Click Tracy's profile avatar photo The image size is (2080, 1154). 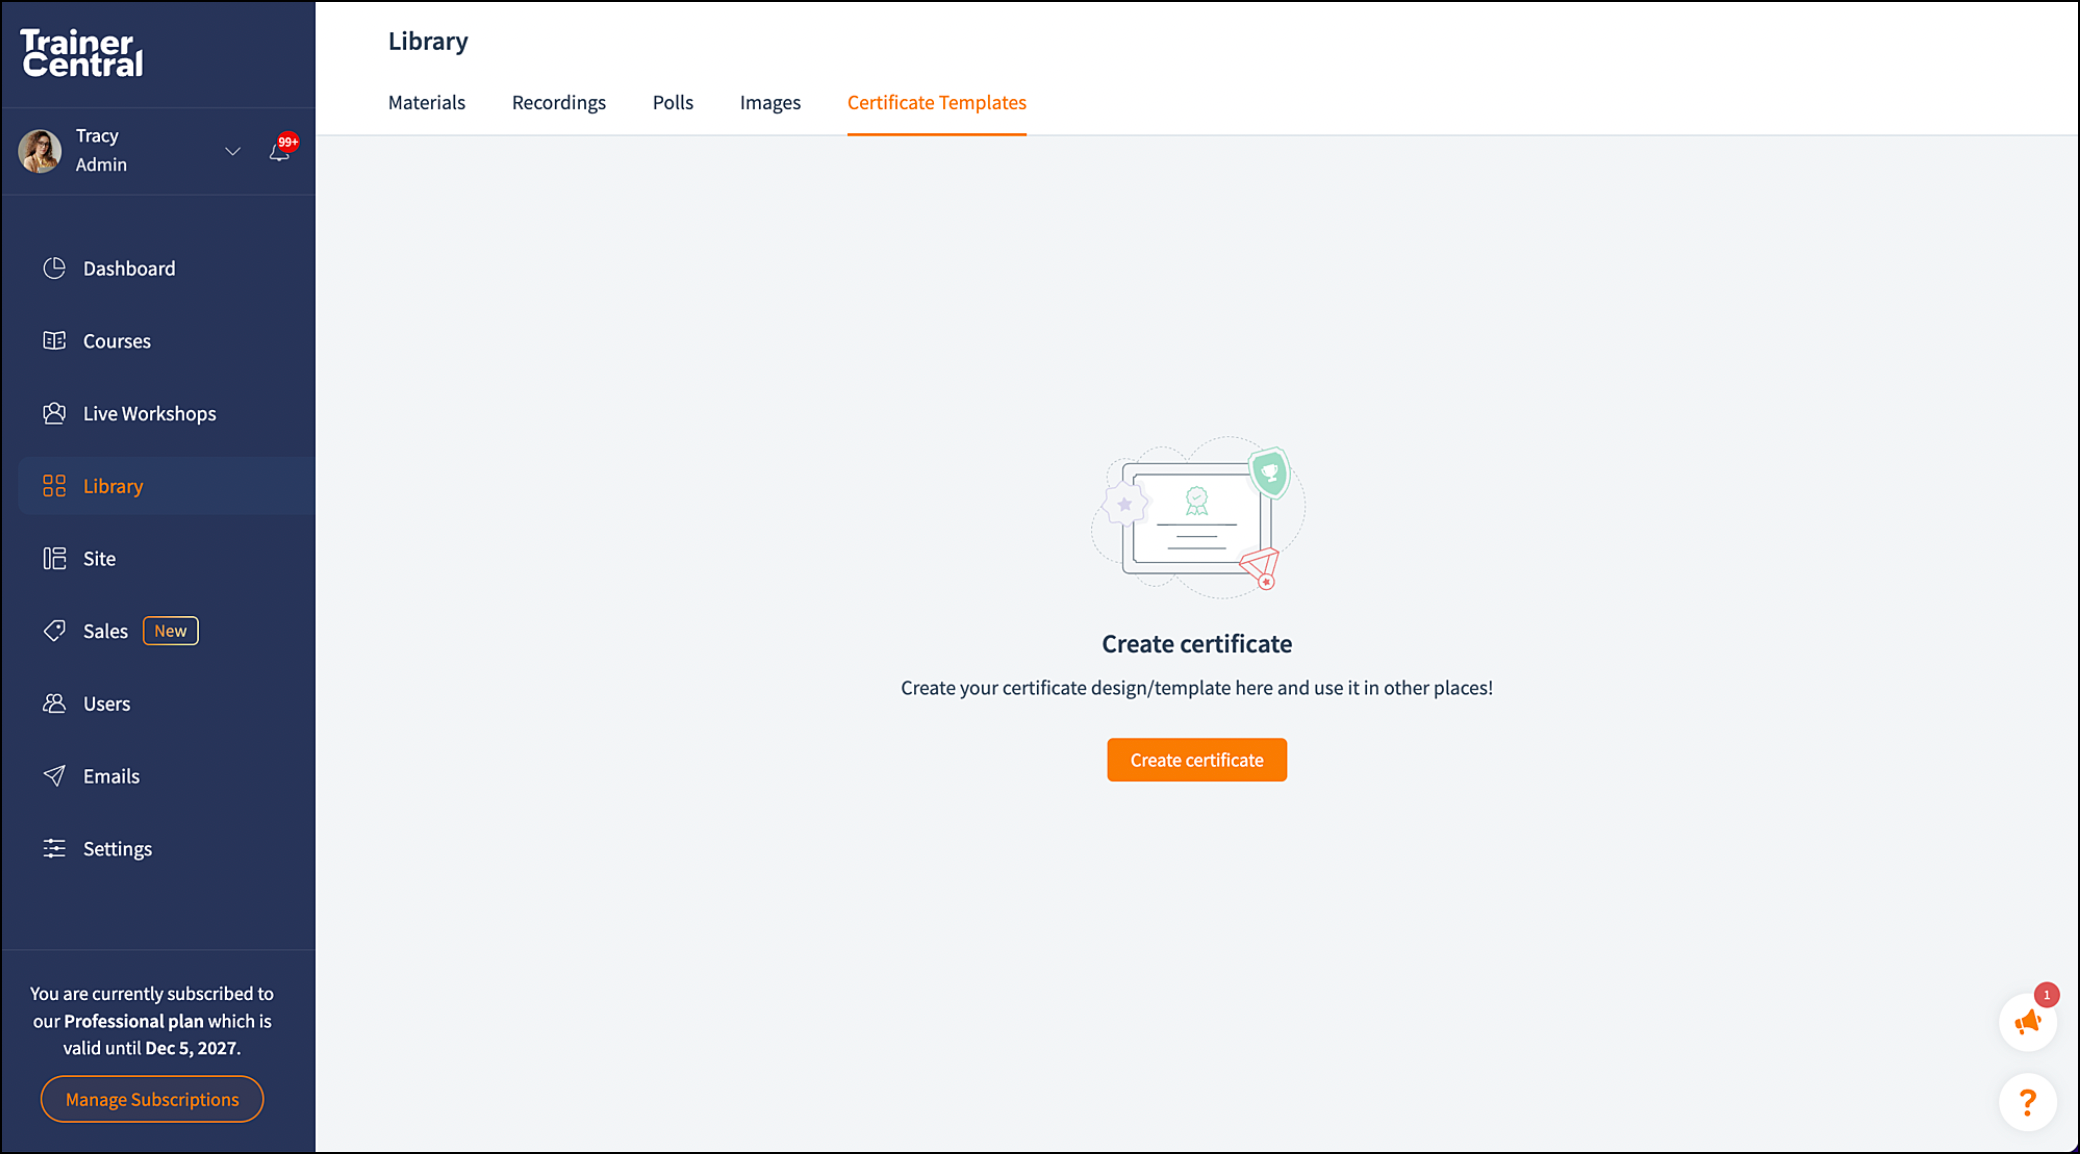point(40,151)
